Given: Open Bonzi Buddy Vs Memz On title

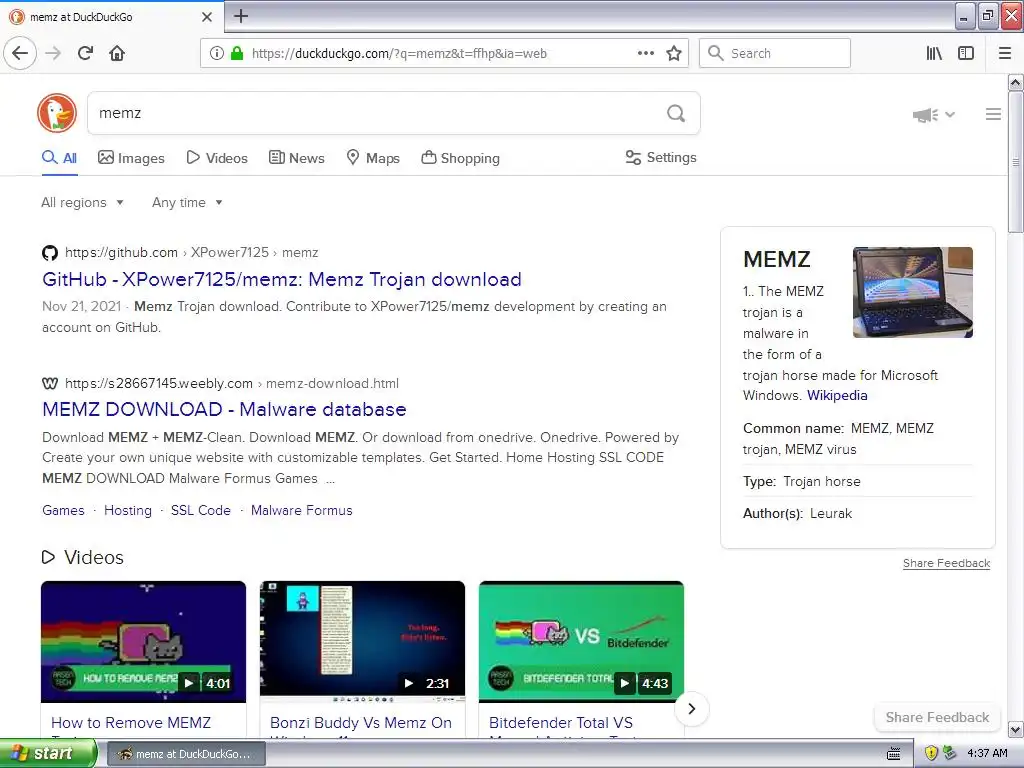Looking at the screenshot, I should click(x=360, y=723).
